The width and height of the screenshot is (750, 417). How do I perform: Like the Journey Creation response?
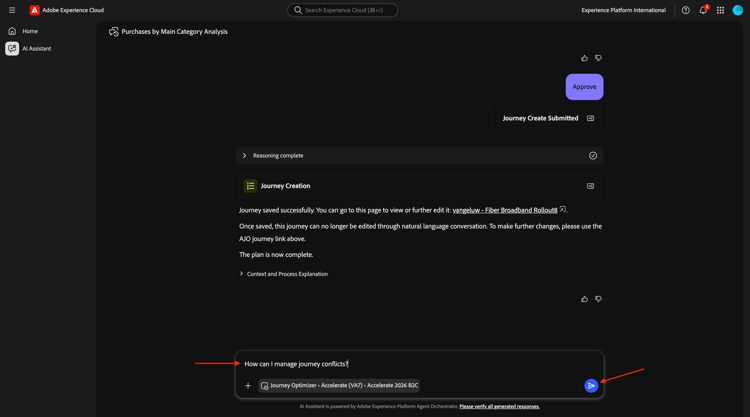585,299
